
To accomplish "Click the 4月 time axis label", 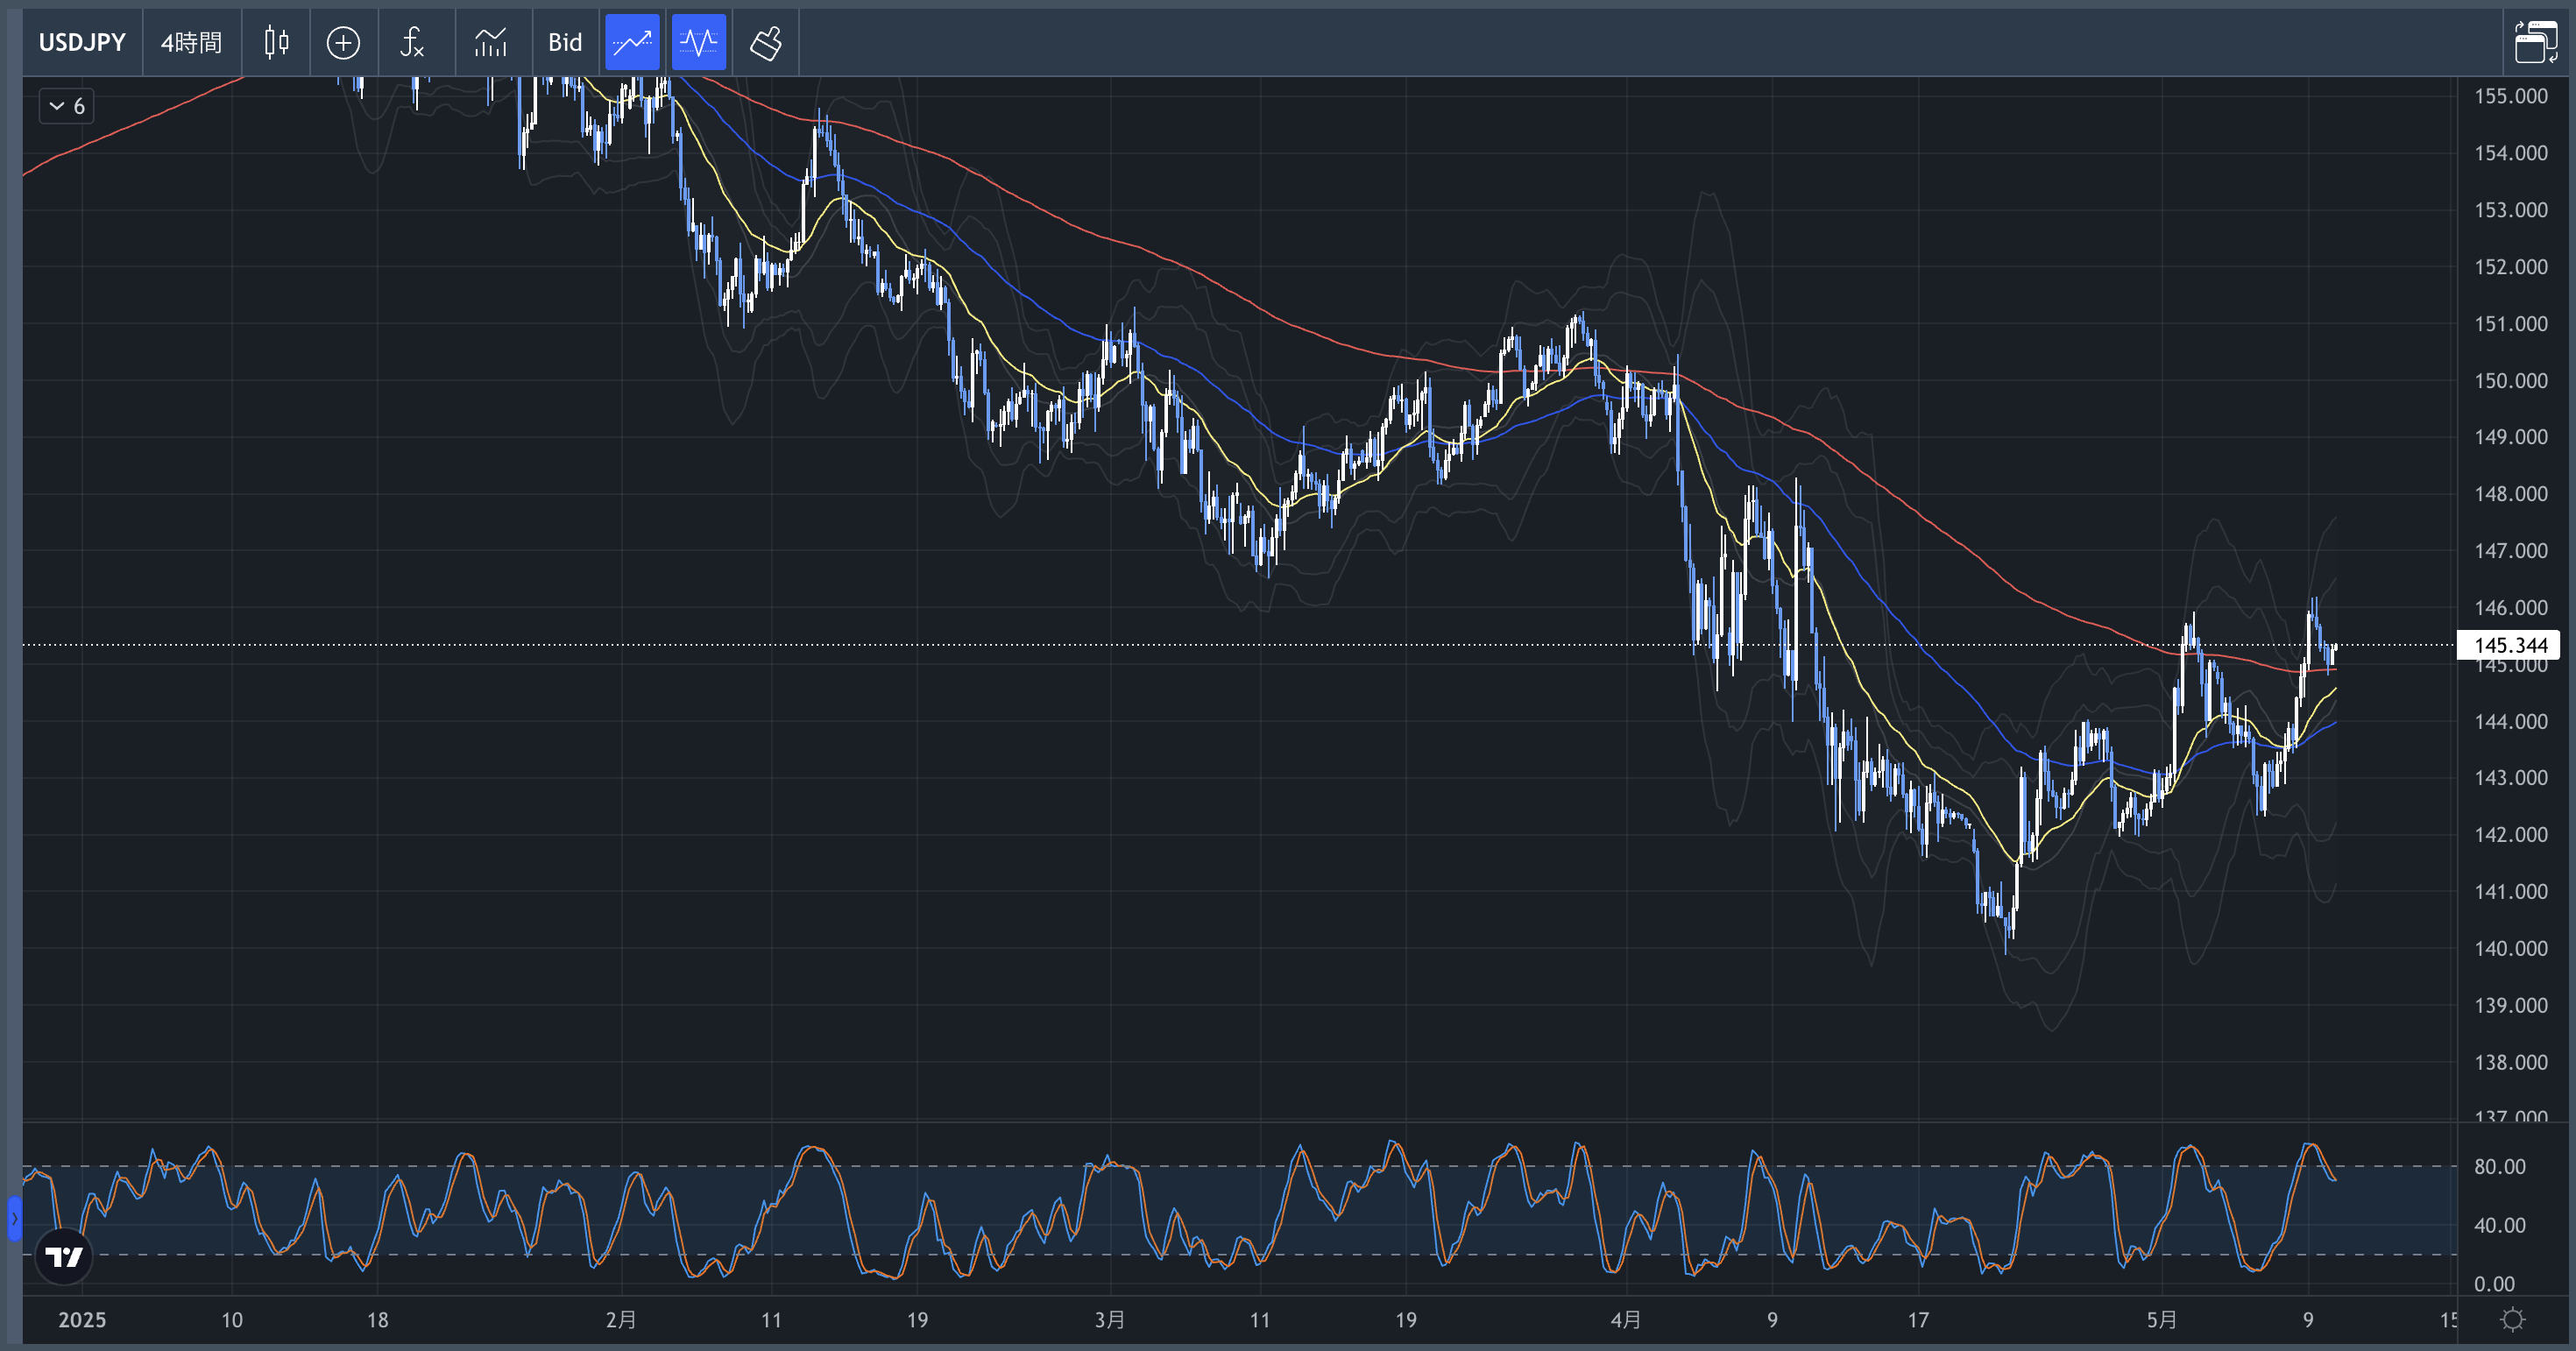I will (x=1626, y=1320).
